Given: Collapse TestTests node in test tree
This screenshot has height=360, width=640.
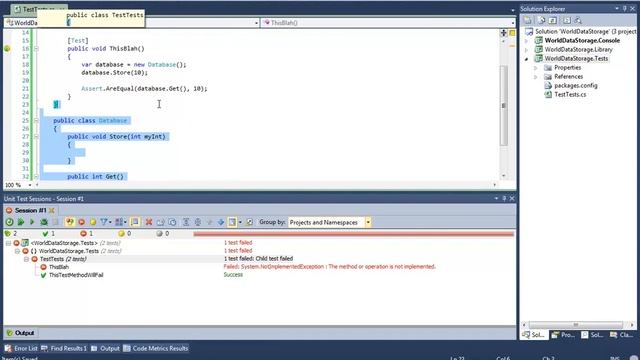Looking at the screenshot, I should tap(26, 259).
